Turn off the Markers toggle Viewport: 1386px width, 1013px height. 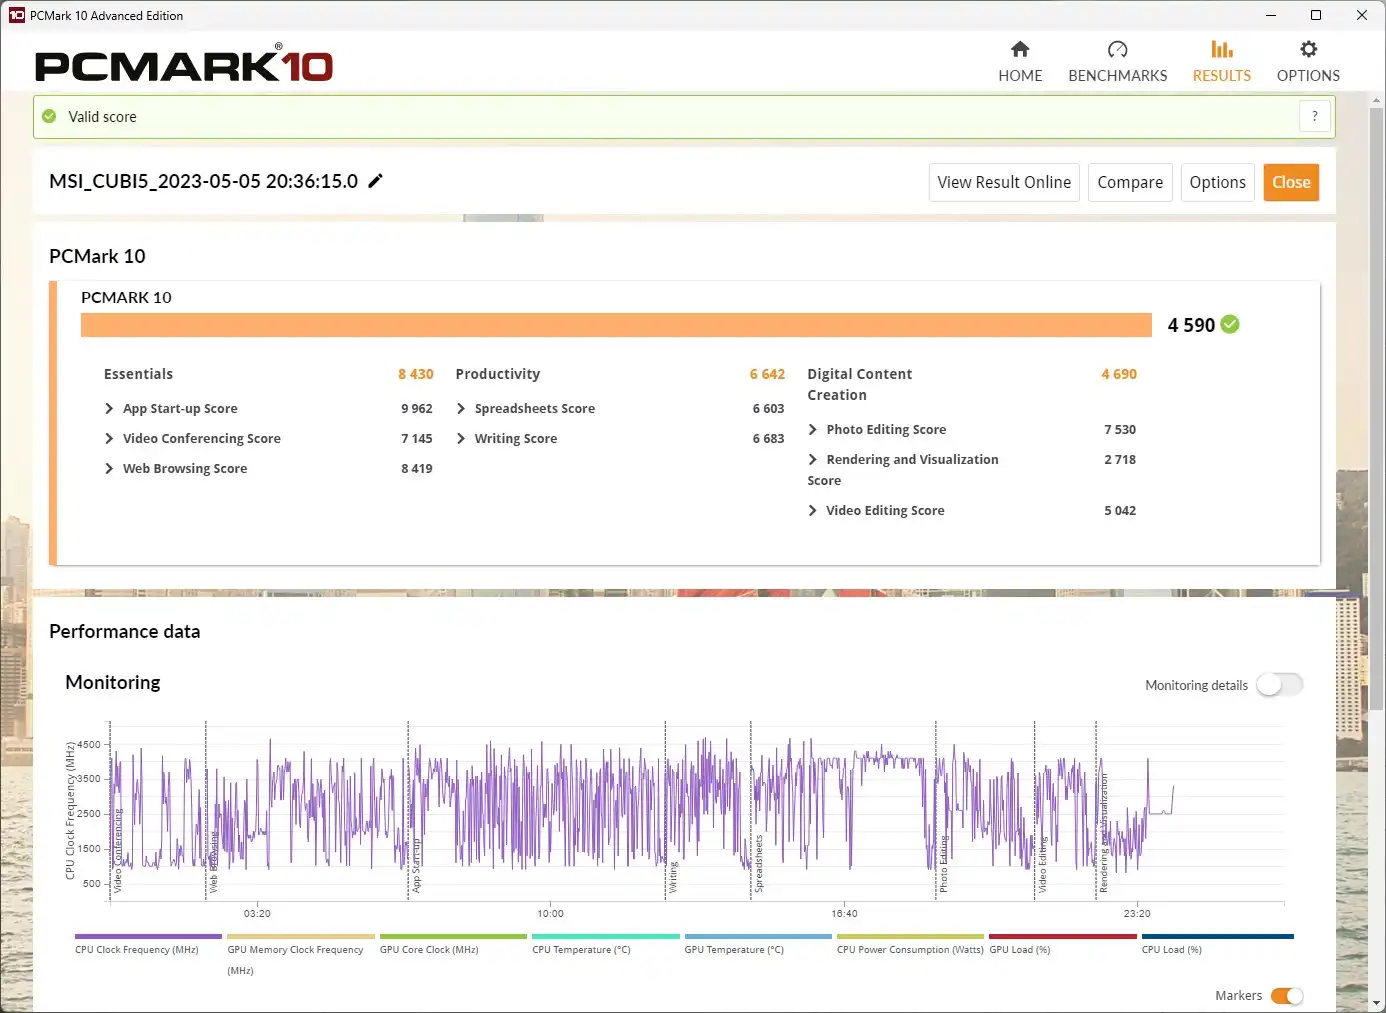(1287, 995)
